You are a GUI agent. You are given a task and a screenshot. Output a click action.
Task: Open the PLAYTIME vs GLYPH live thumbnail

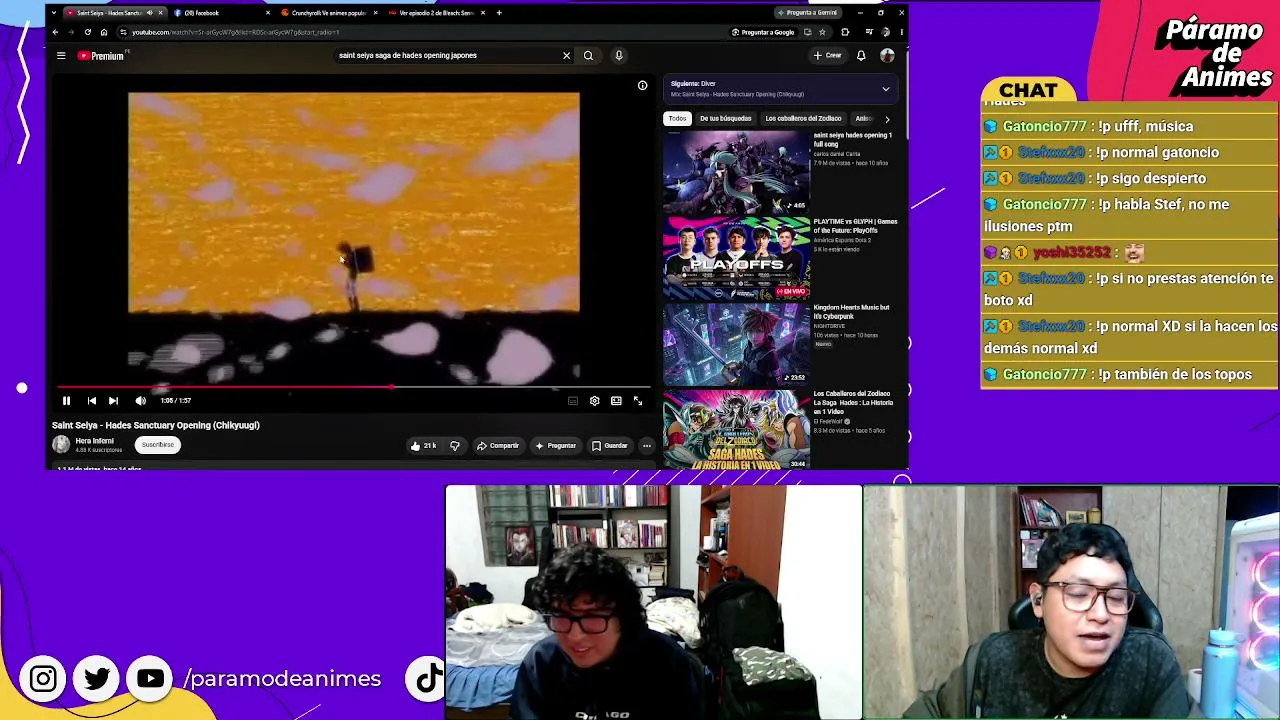coord(736,258)
